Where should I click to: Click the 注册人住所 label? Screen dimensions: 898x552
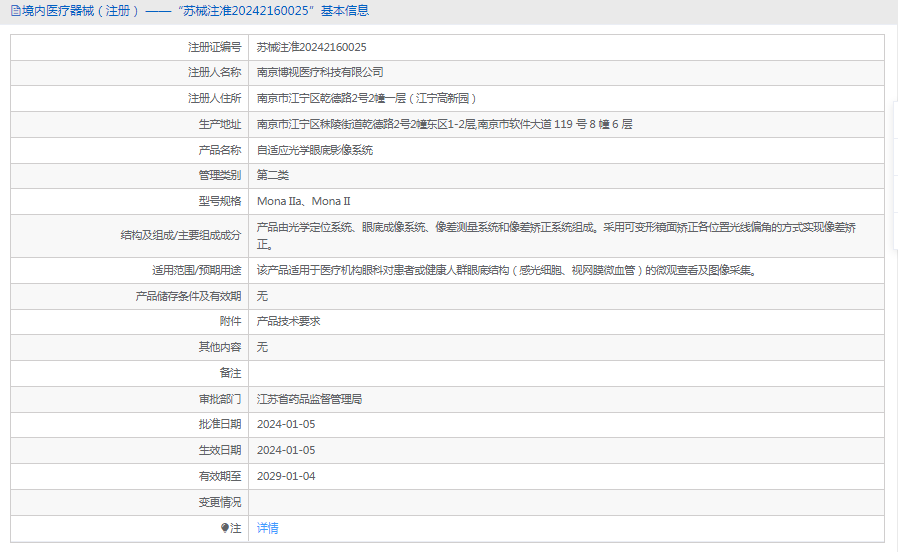pos(215,98)
